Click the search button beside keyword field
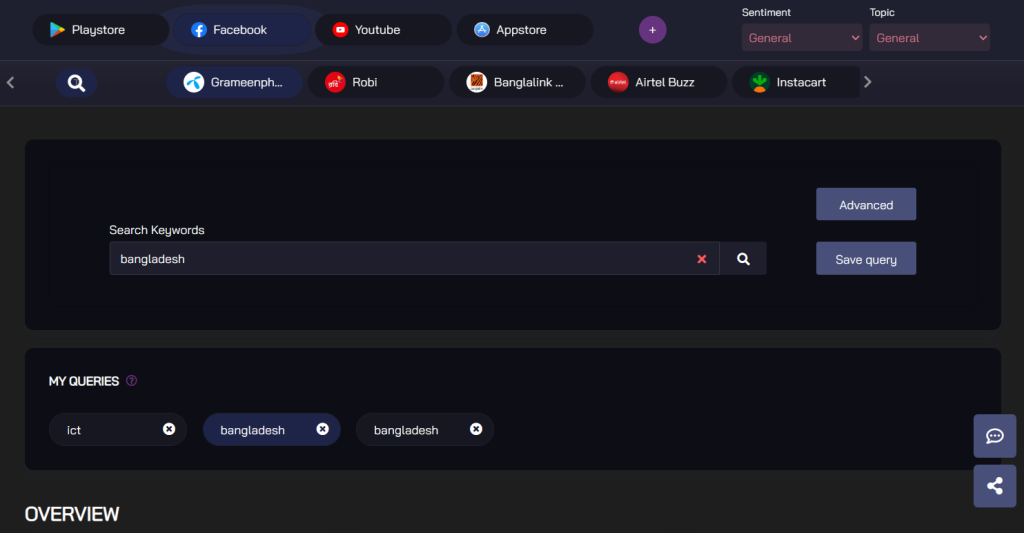The width and height of the screenshot is (1024, 533). point(743,259)
